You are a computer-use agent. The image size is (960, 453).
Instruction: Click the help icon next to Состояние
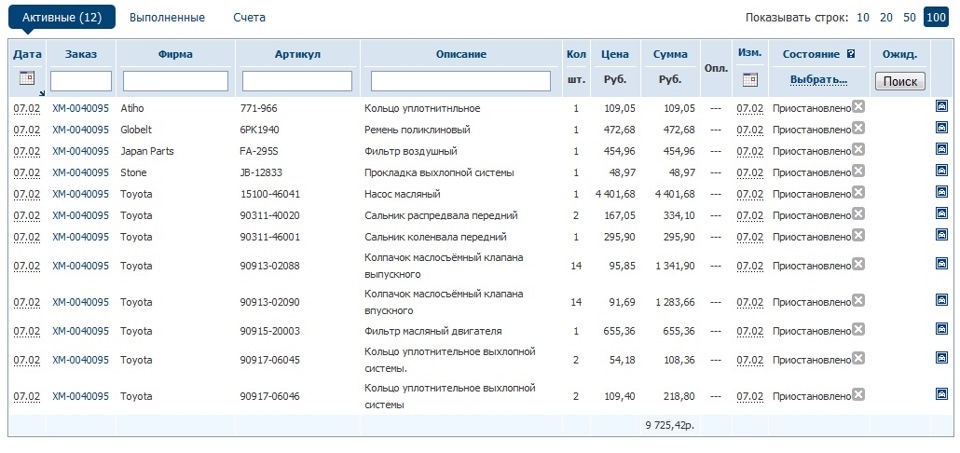(851, 54)
